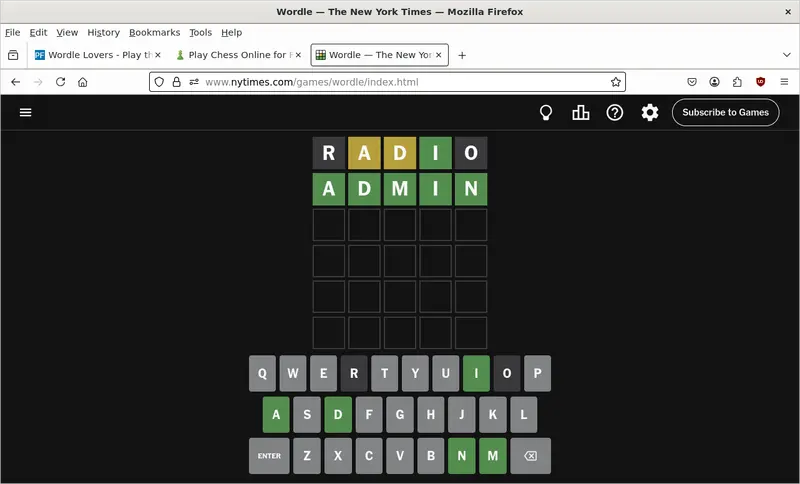The image size is (800, 484).
Task: Close the Wordle New York Times tab
Action: tap(439, 55)
